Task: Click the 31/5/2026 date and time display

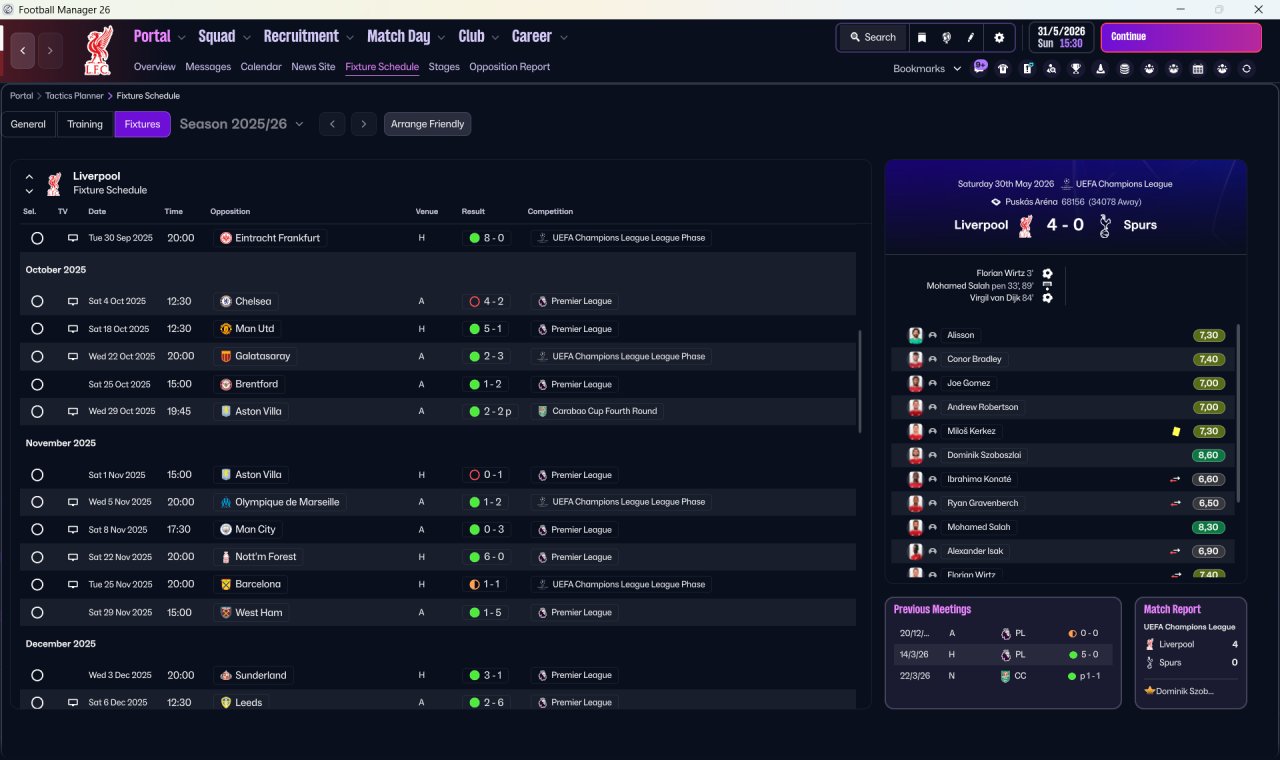Action: point(1060,37)
